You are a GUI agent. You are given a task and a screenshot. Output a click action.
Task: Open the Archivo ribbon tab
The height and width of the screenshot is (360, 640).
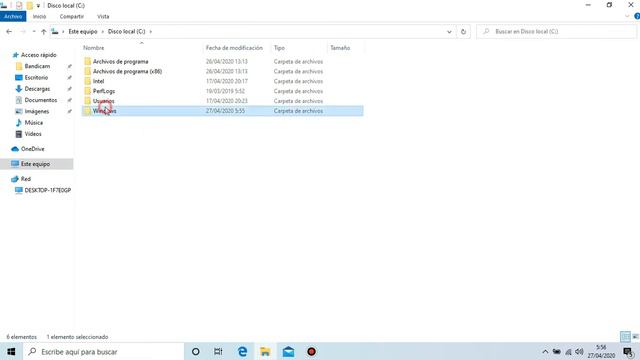13,16
